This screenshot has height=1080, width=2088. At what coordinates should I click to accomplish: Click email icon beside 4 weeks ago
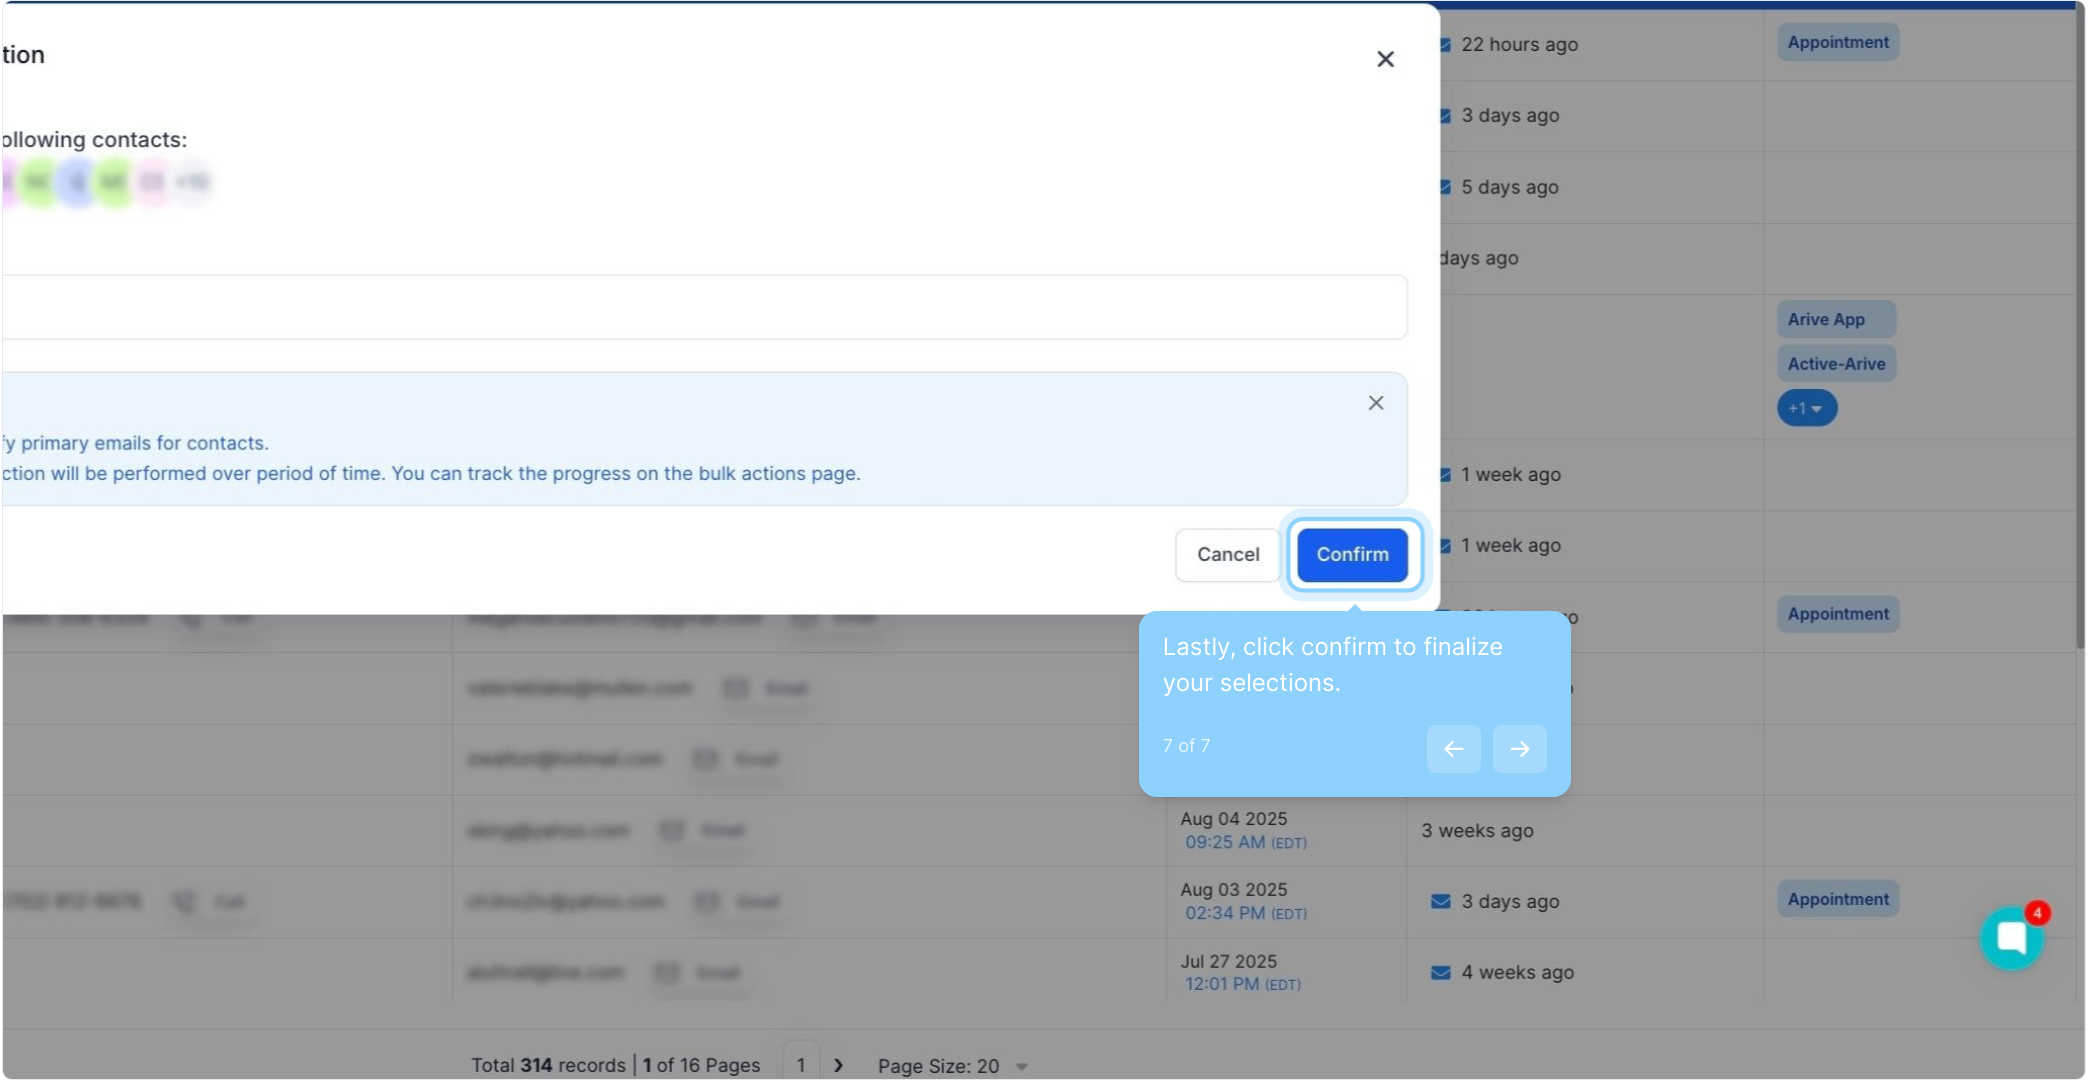(x=1440, y=973)
